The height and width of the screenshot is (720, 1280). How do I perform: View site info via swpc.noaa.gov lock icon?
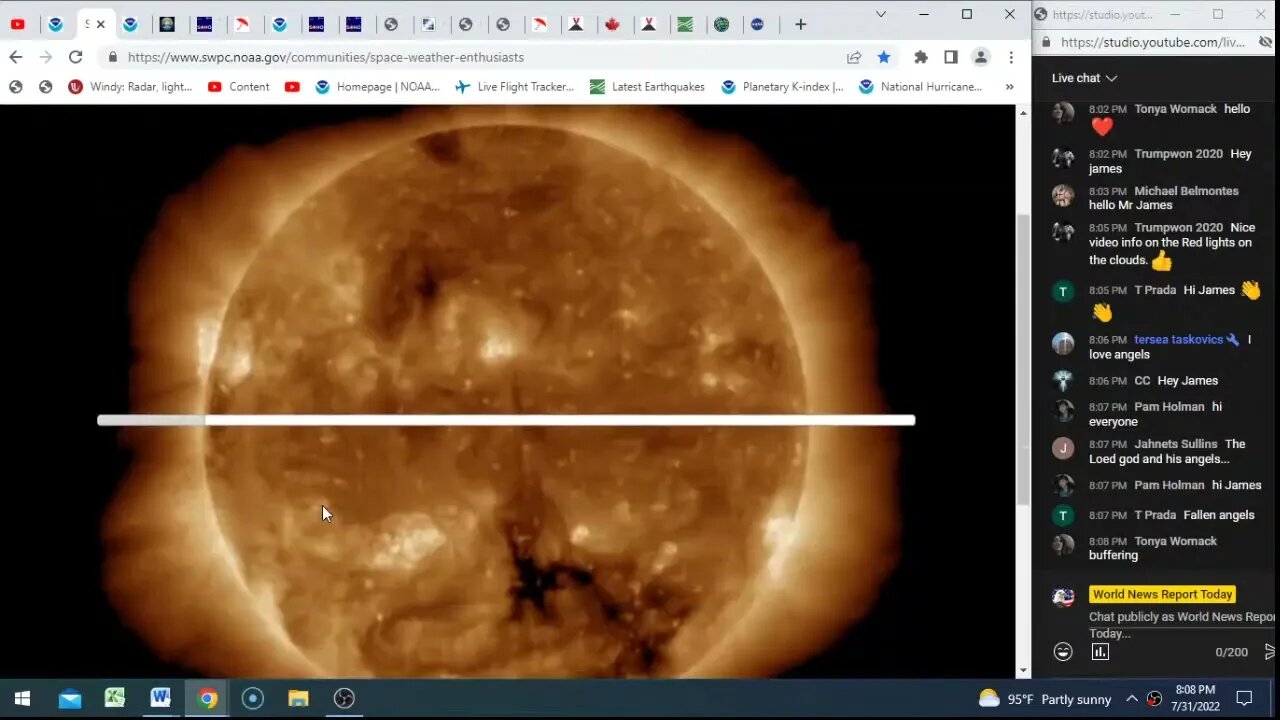(x=112, y=57)
